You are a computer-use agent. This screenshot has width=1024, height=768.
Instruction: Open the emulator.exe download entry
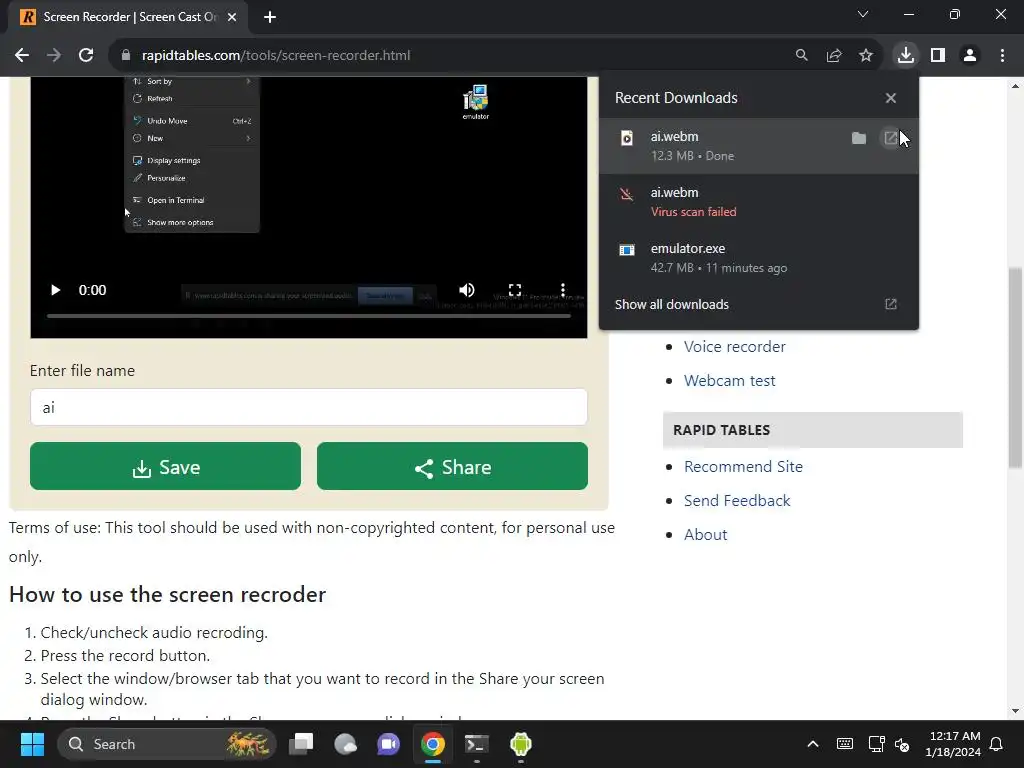click(758, 258)
